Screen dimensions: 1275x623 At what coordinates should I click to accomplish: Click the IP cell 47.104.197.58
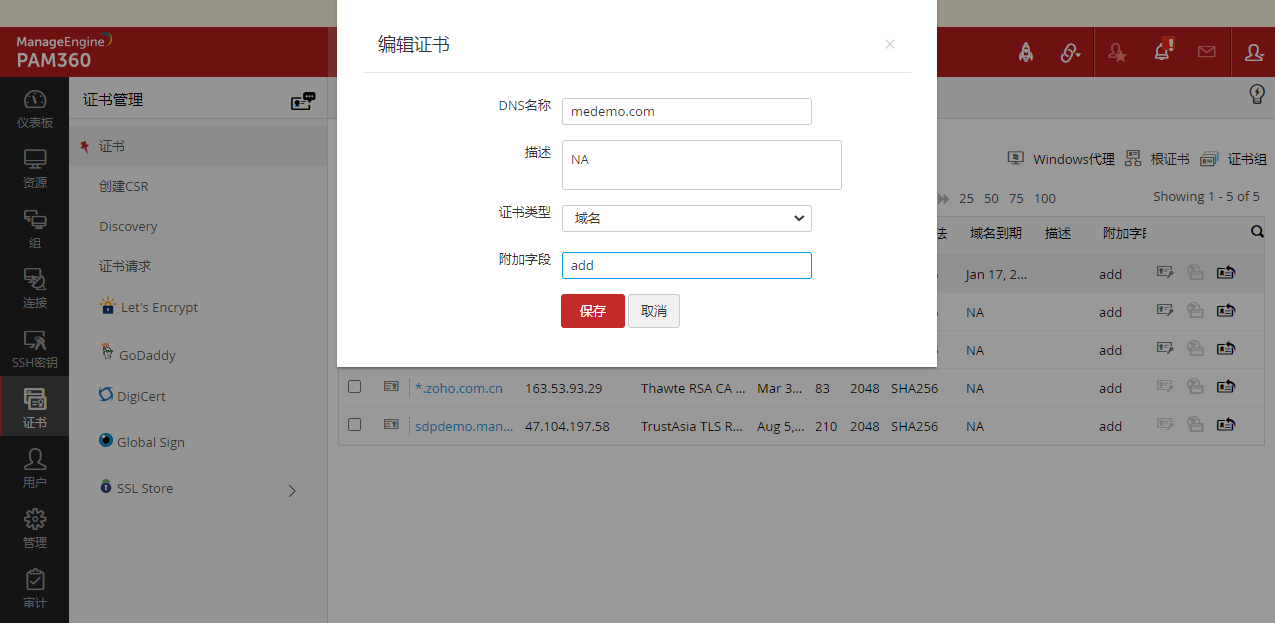567,426
